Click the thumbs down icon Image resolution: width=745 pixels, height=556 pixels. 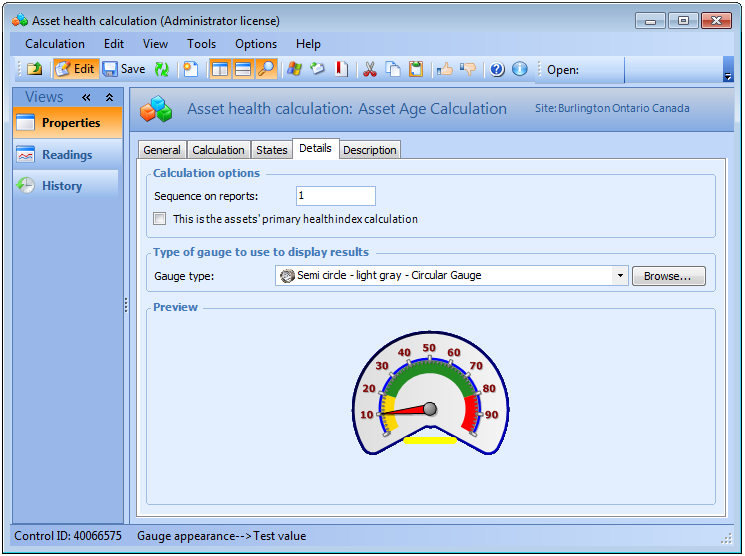(x=468, y=70)
